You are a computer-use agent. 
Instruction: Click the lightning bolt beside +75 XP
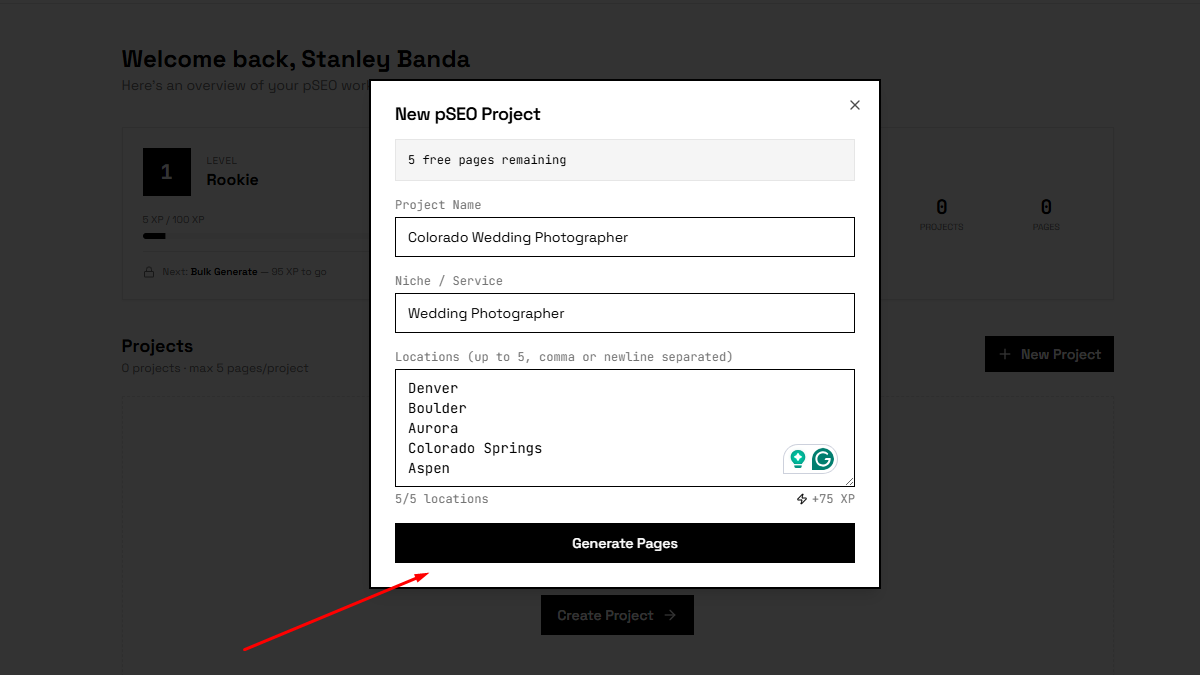point(802,499)
